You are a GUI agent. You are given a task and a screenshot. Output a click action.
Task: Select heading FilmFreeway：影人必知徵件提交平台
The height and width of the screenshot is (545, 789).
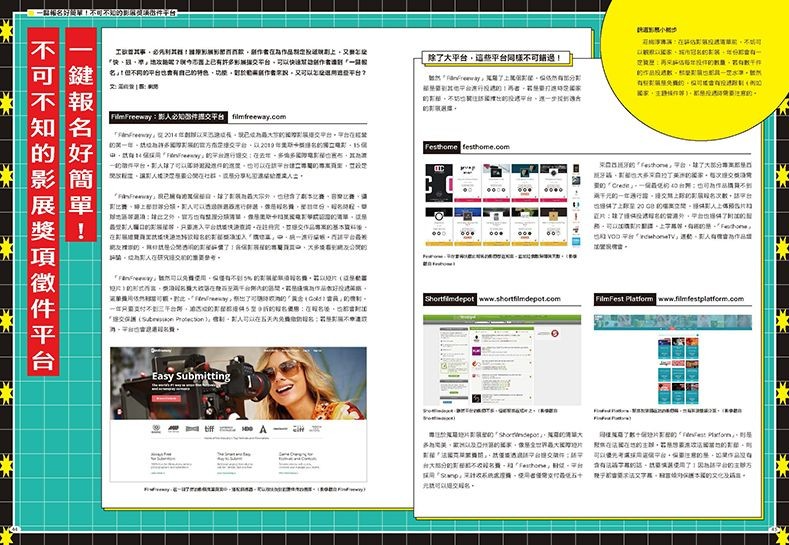(x=168, y=117)
